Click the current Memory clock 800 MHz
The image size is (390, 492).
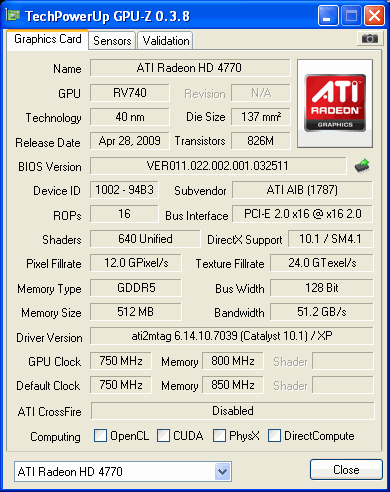pyautogui.click(x=233, y=361)
